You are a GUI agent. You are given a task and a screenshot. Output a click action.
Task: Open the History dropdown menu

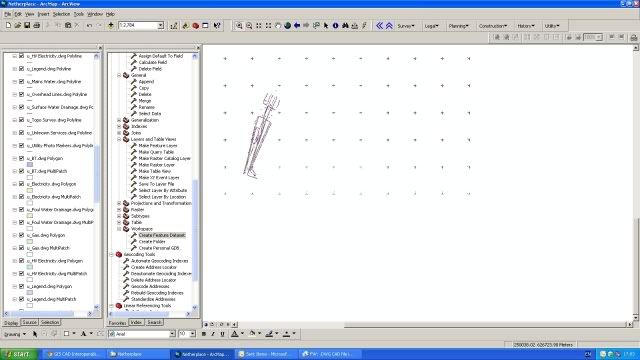[526, 26]
